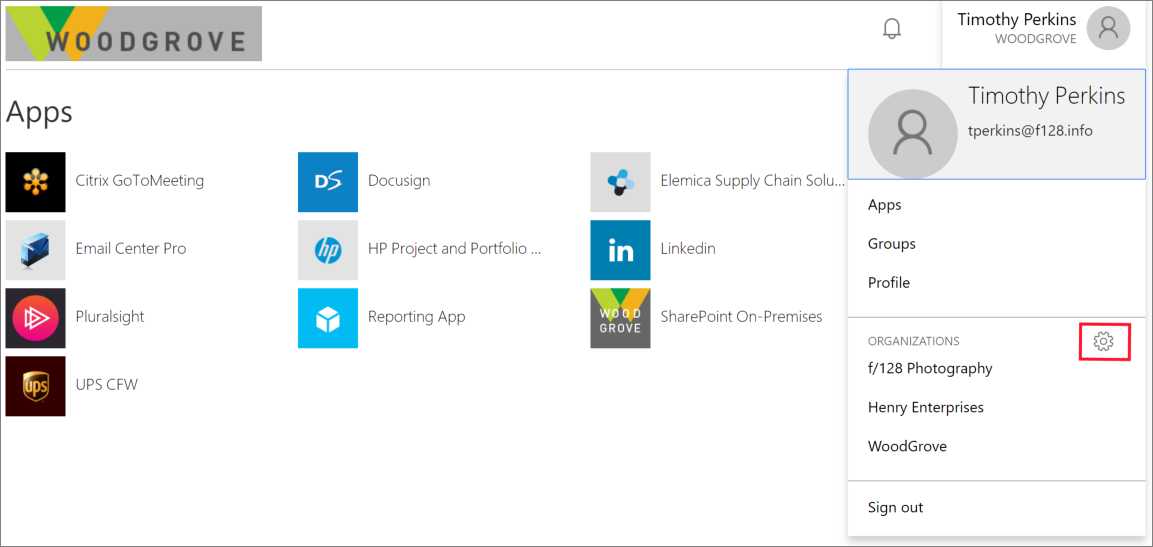Select Apps in the account menu
This screenshot has height=547, width=1153.
pos(885,205)
